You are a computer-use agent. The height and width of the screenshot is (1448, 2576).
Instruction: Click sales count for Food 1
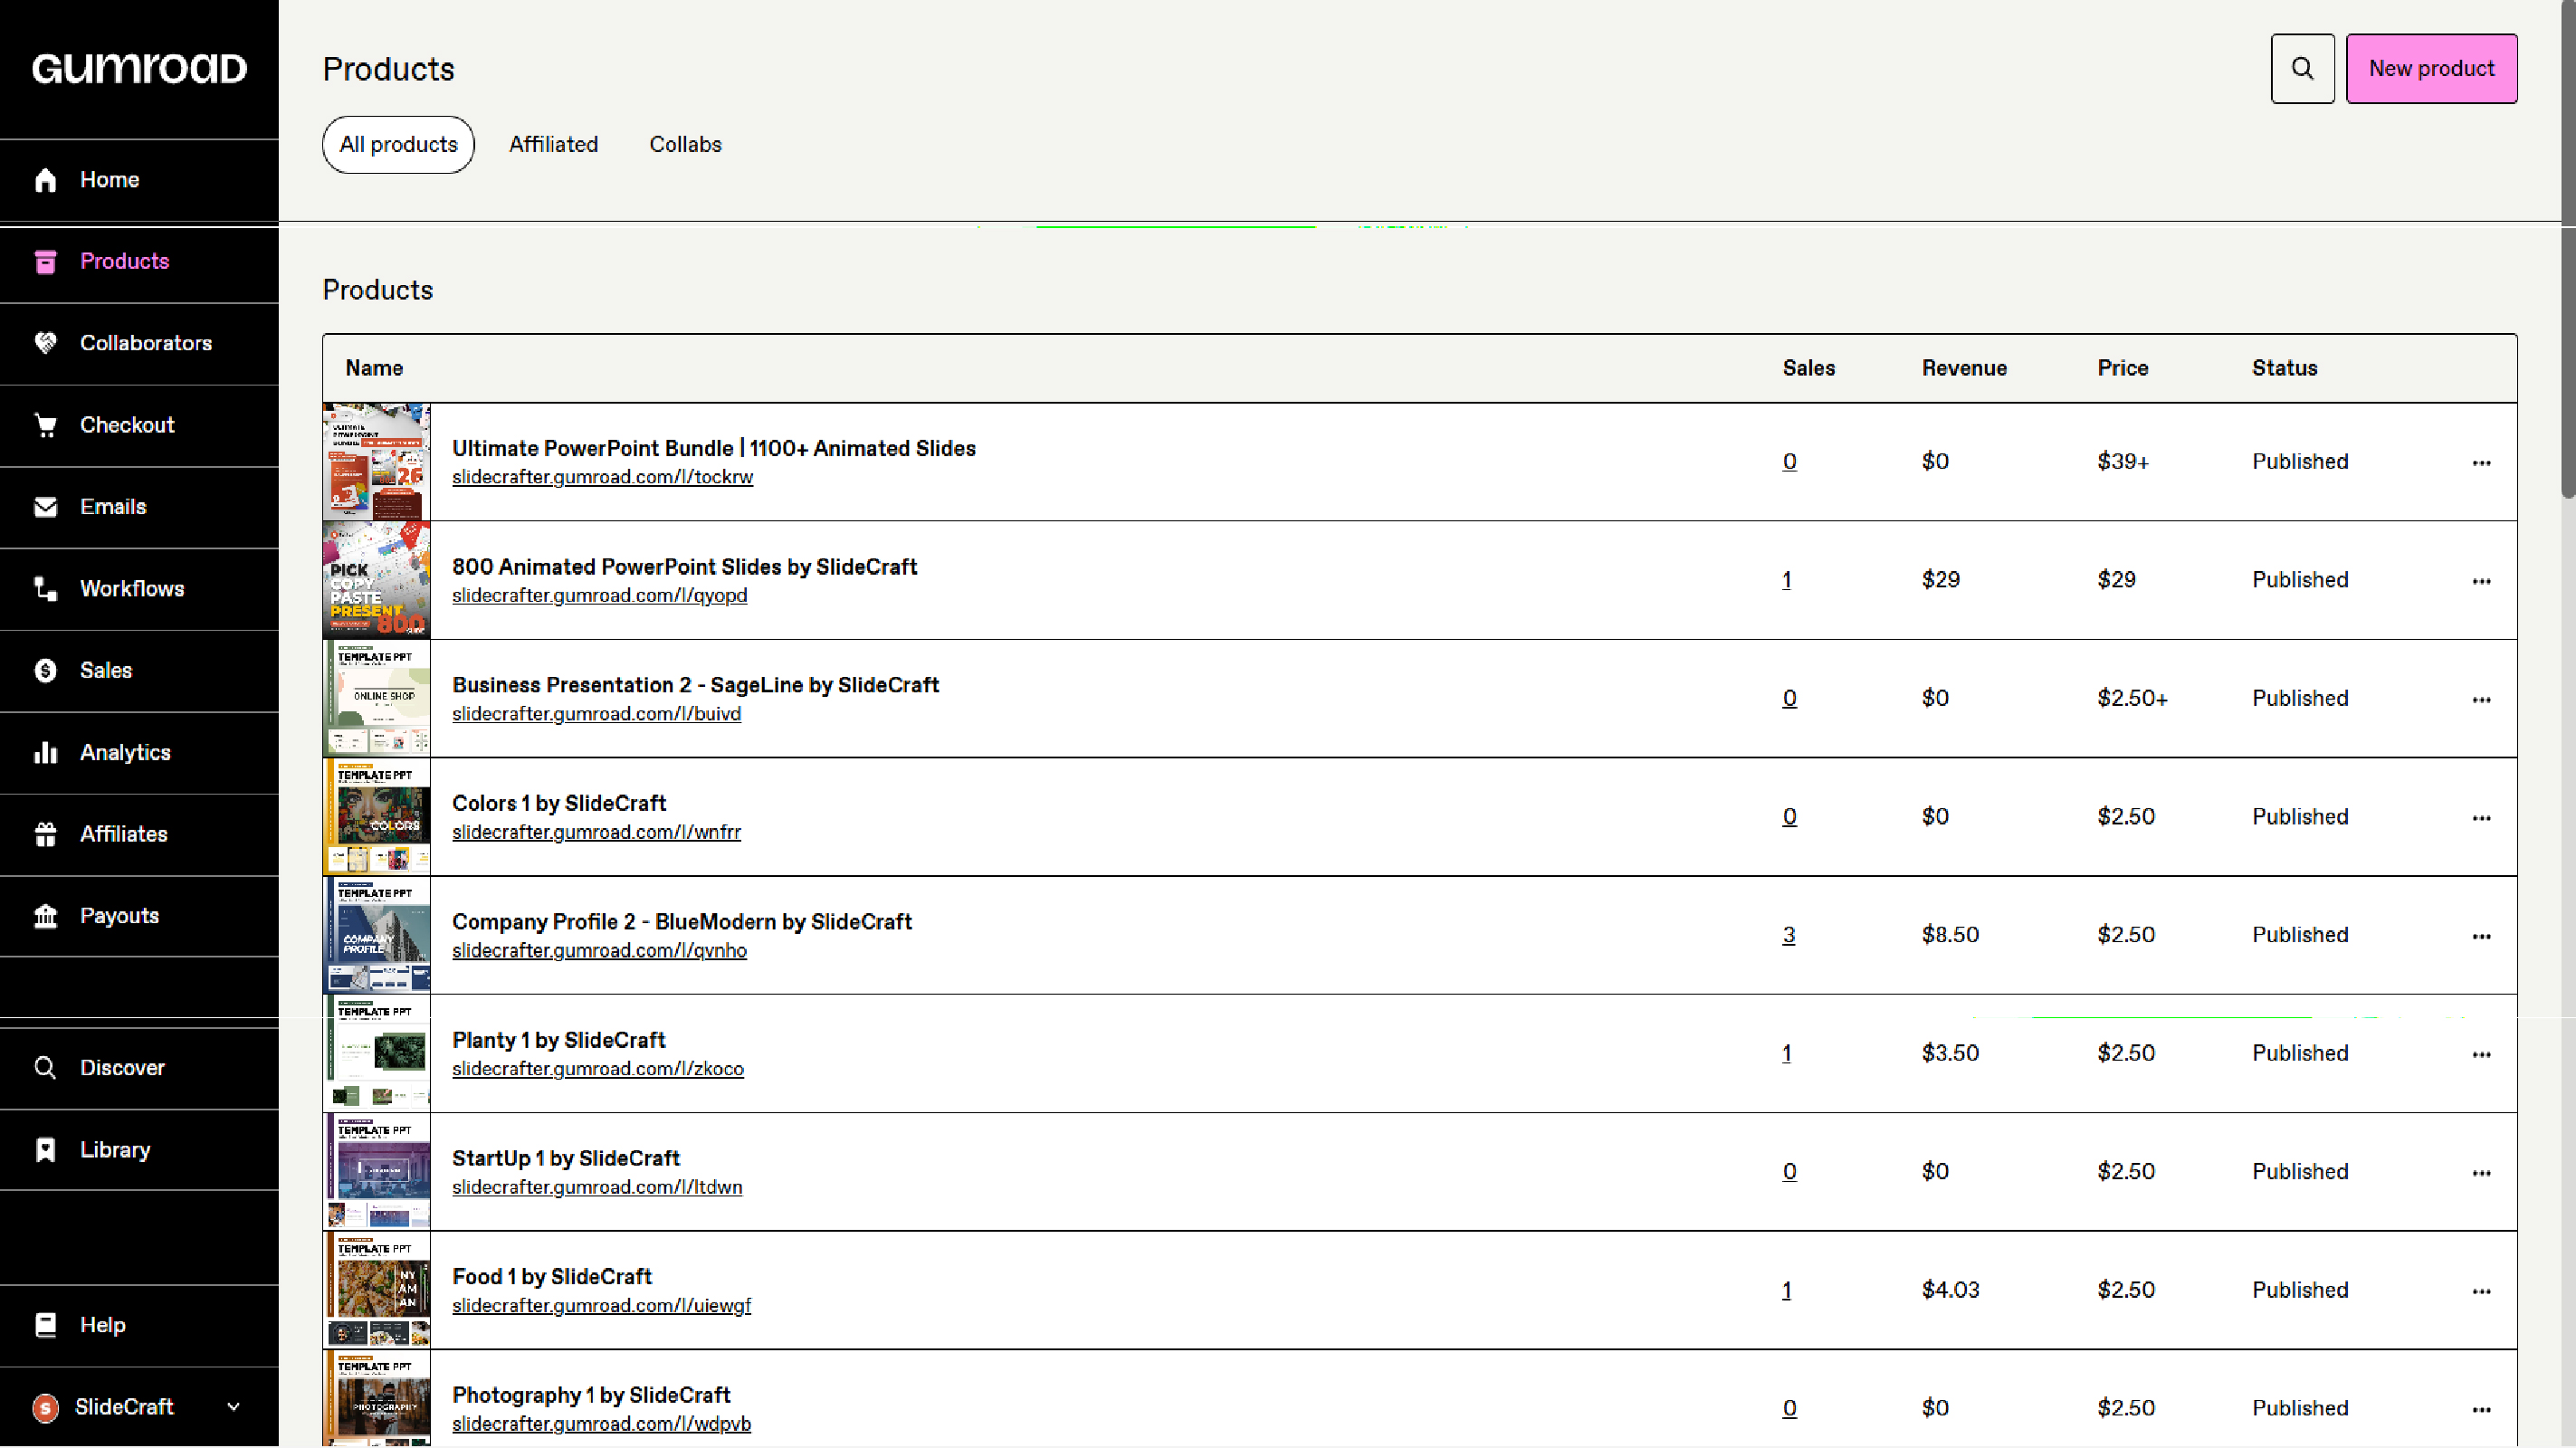point(1786,1290)
